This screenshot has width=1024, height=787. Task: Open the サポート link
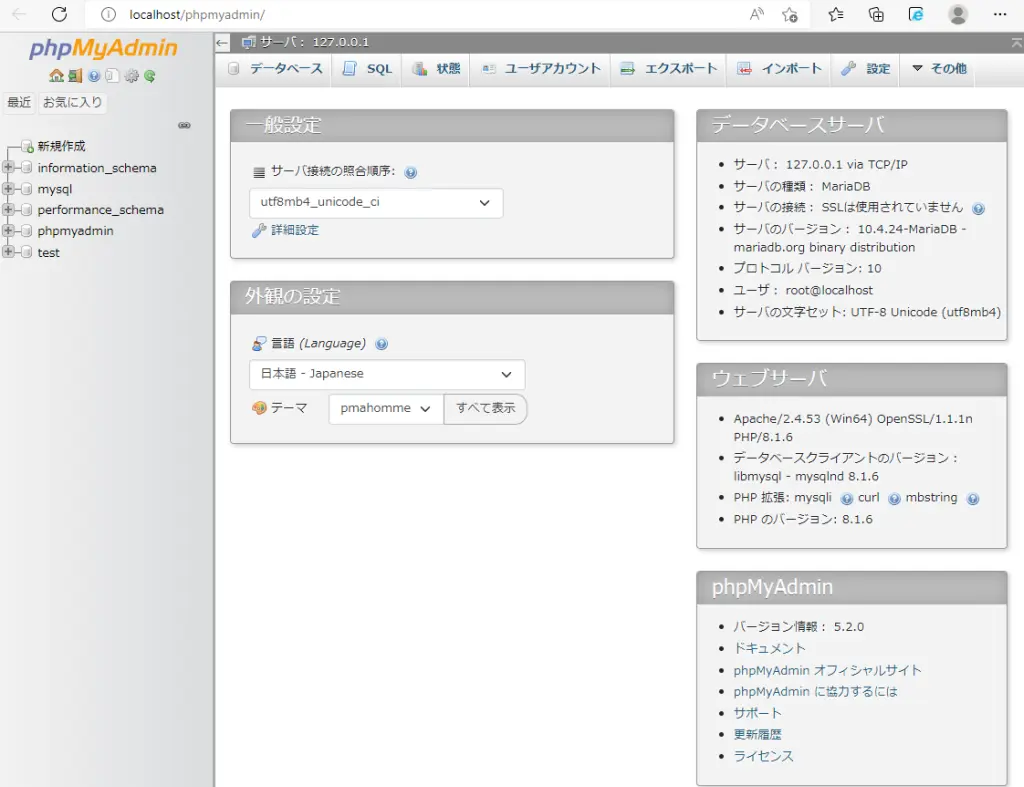coord(757,713)
